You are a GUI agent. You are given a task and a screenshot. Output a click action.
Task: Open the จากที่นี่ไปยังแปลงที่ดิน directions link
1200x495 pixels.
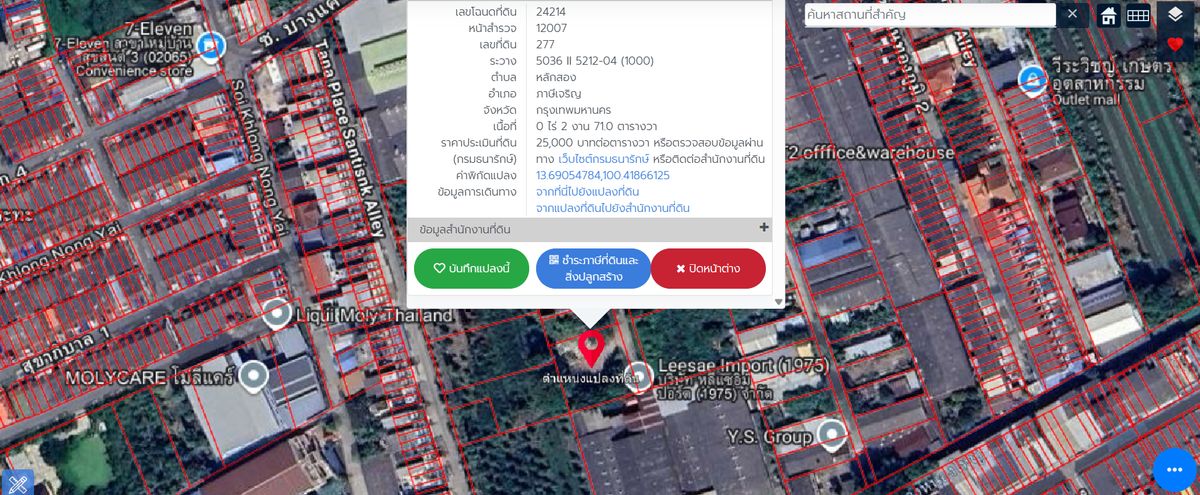tap(588, 191)
